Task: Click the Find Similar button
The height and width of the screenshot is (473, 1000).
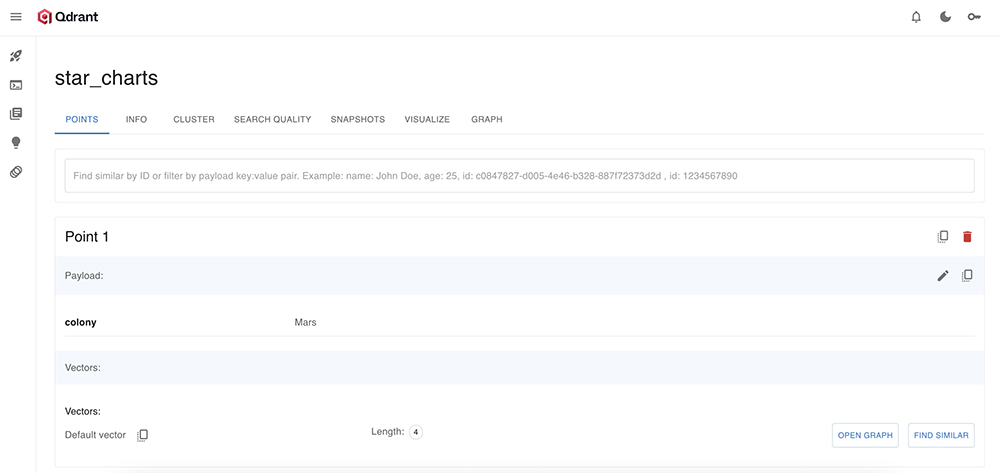Action: pos(941,435)
